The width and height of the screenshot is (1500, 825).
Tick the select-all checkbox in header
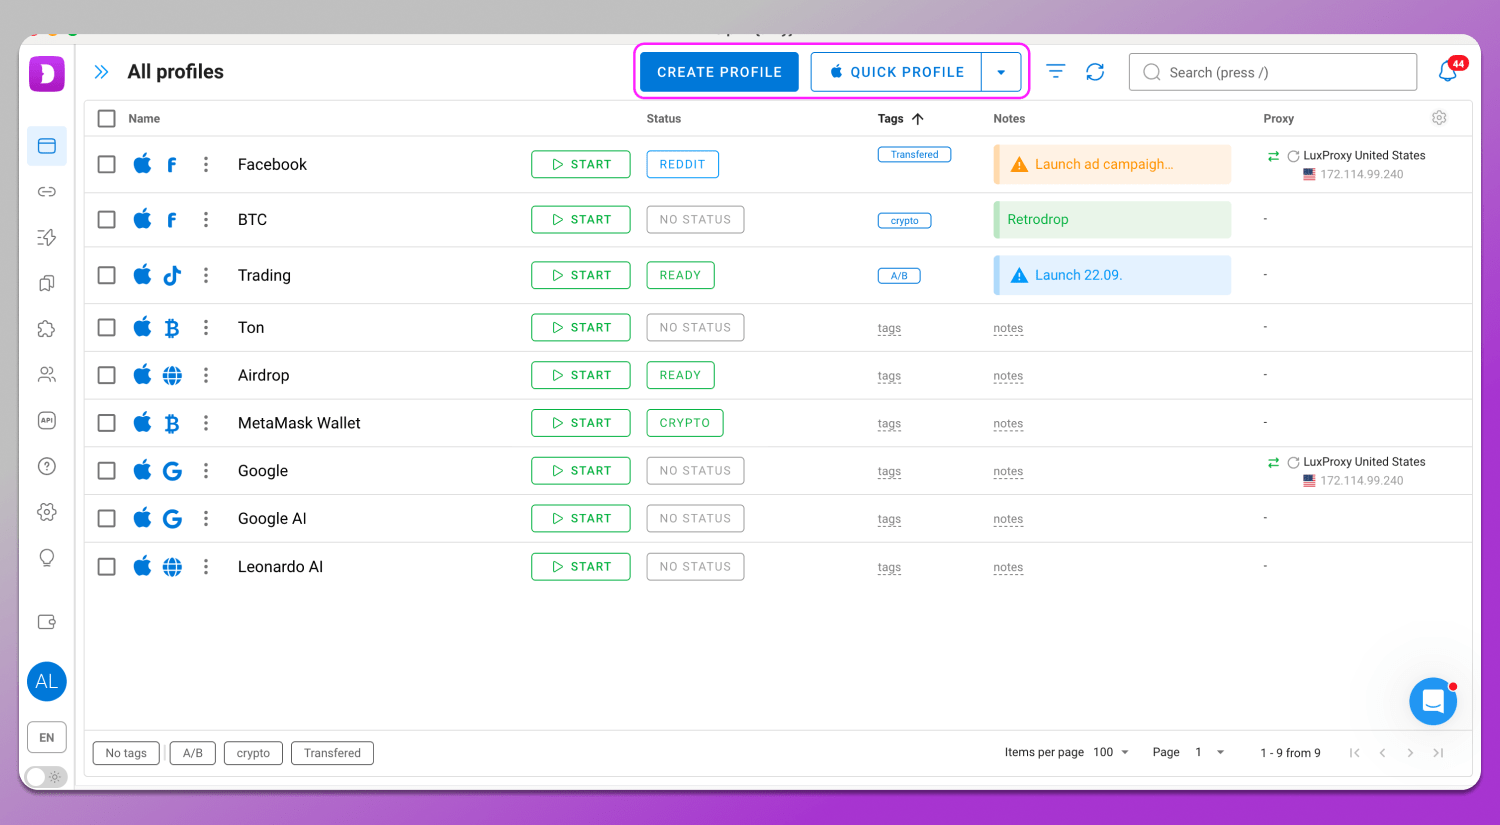pos(107,119)
